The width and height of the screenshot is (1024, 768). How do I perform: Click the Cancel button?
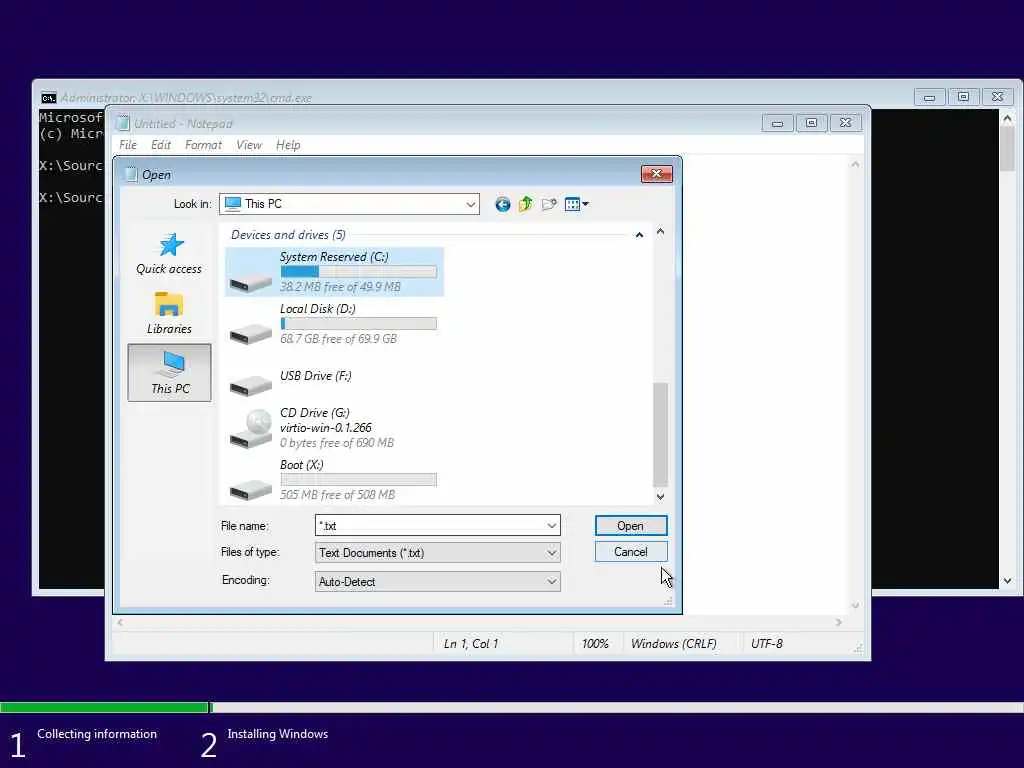tap(631, 552)
